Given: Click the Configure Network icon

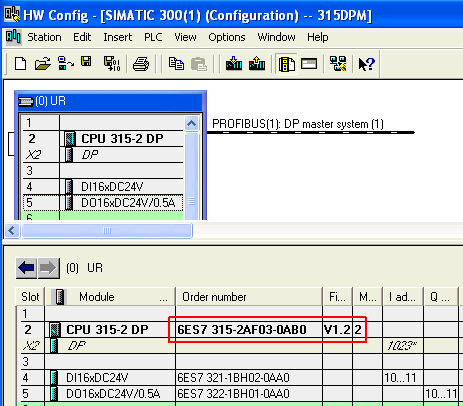Looking at the screenshot, I should [338, 63].
